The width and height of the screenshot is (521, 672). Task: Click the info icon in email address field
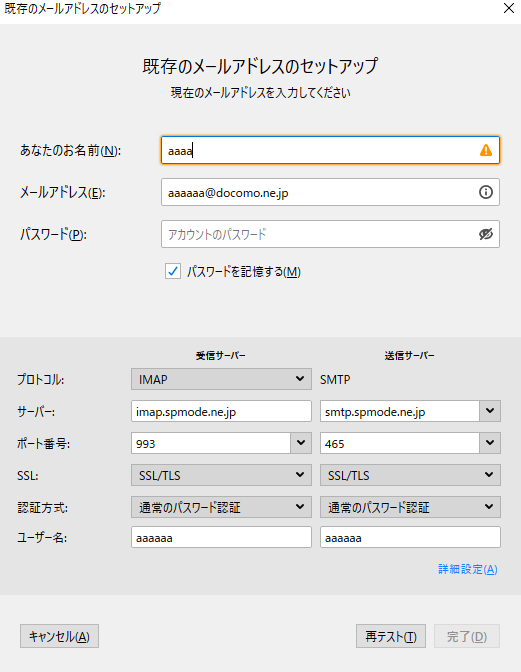tap(485, 192)
